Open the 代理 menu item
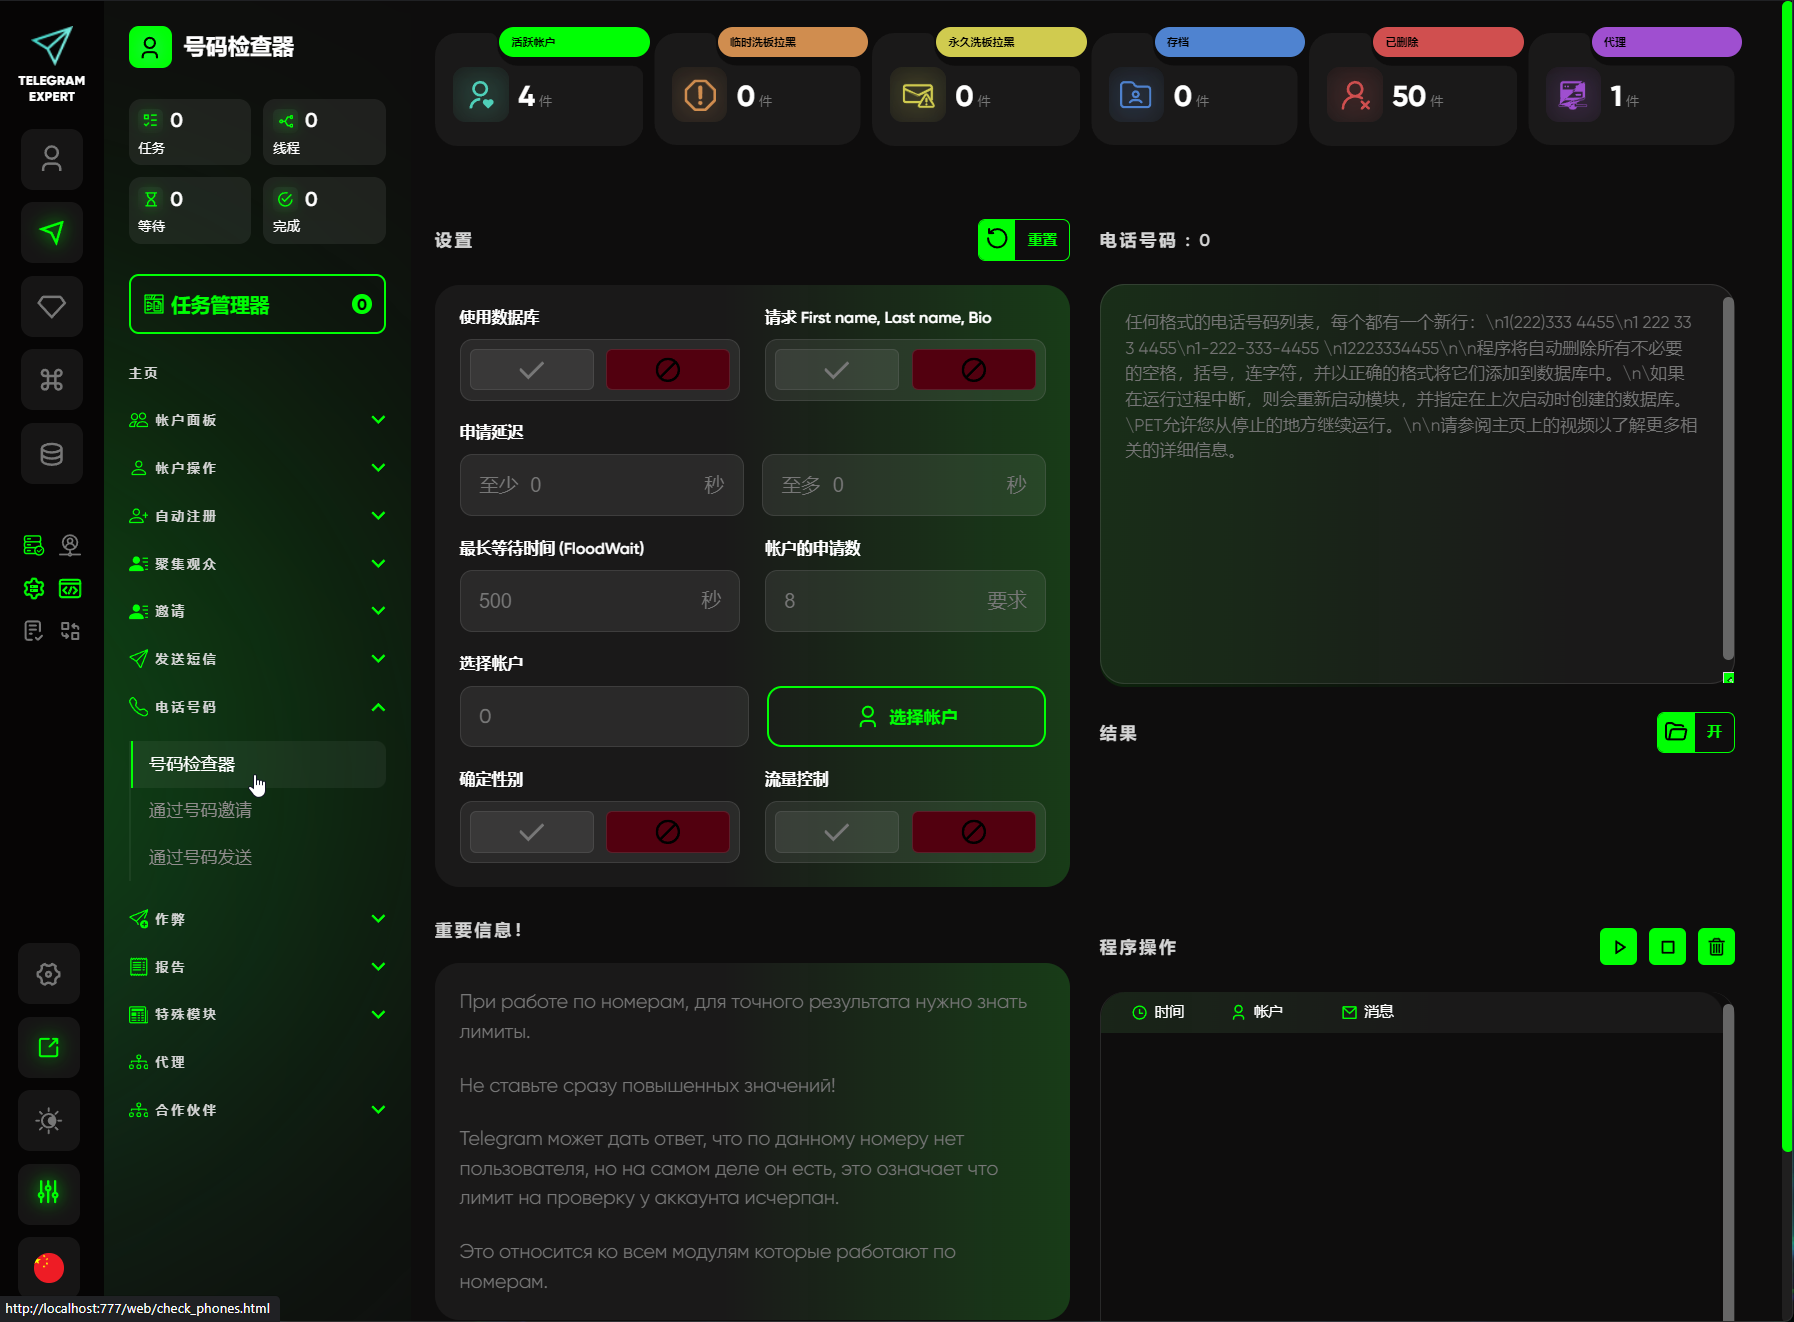1794x1322 pixels. (170, 1062)
